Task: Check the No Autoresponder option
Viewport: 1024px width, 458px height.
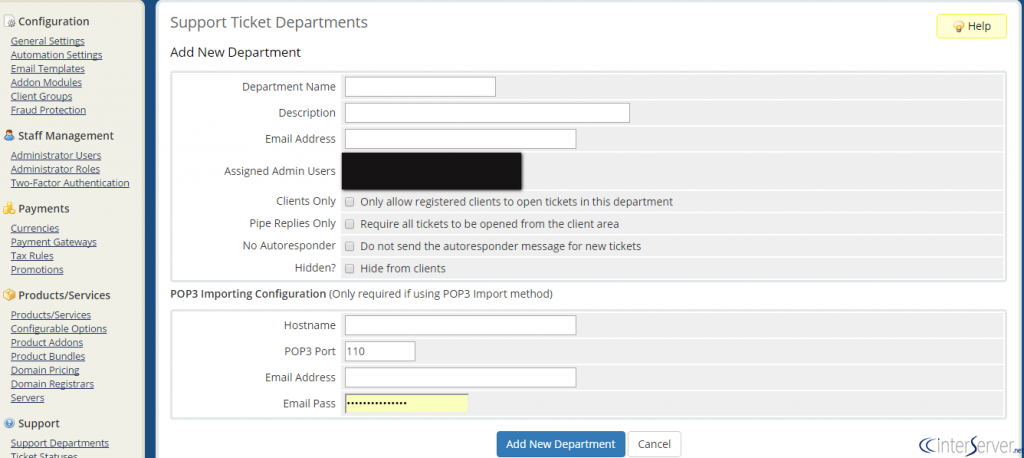Action: click(349, 246)
